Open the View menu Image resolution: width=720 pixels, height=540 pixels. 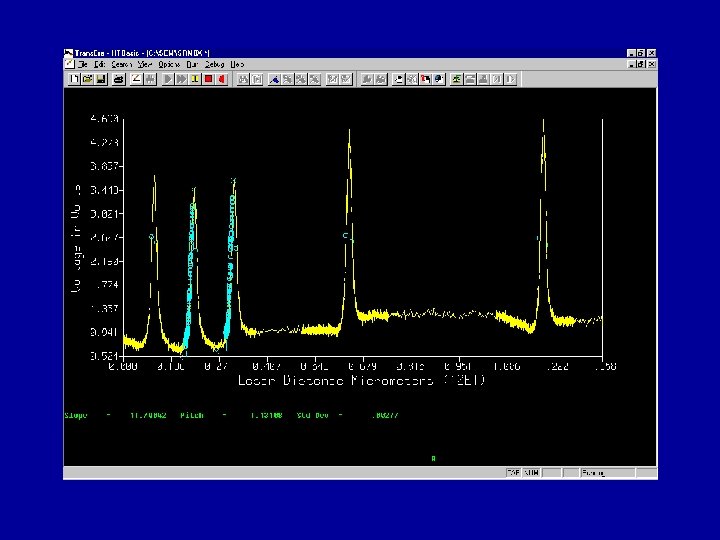pos(145,64)
